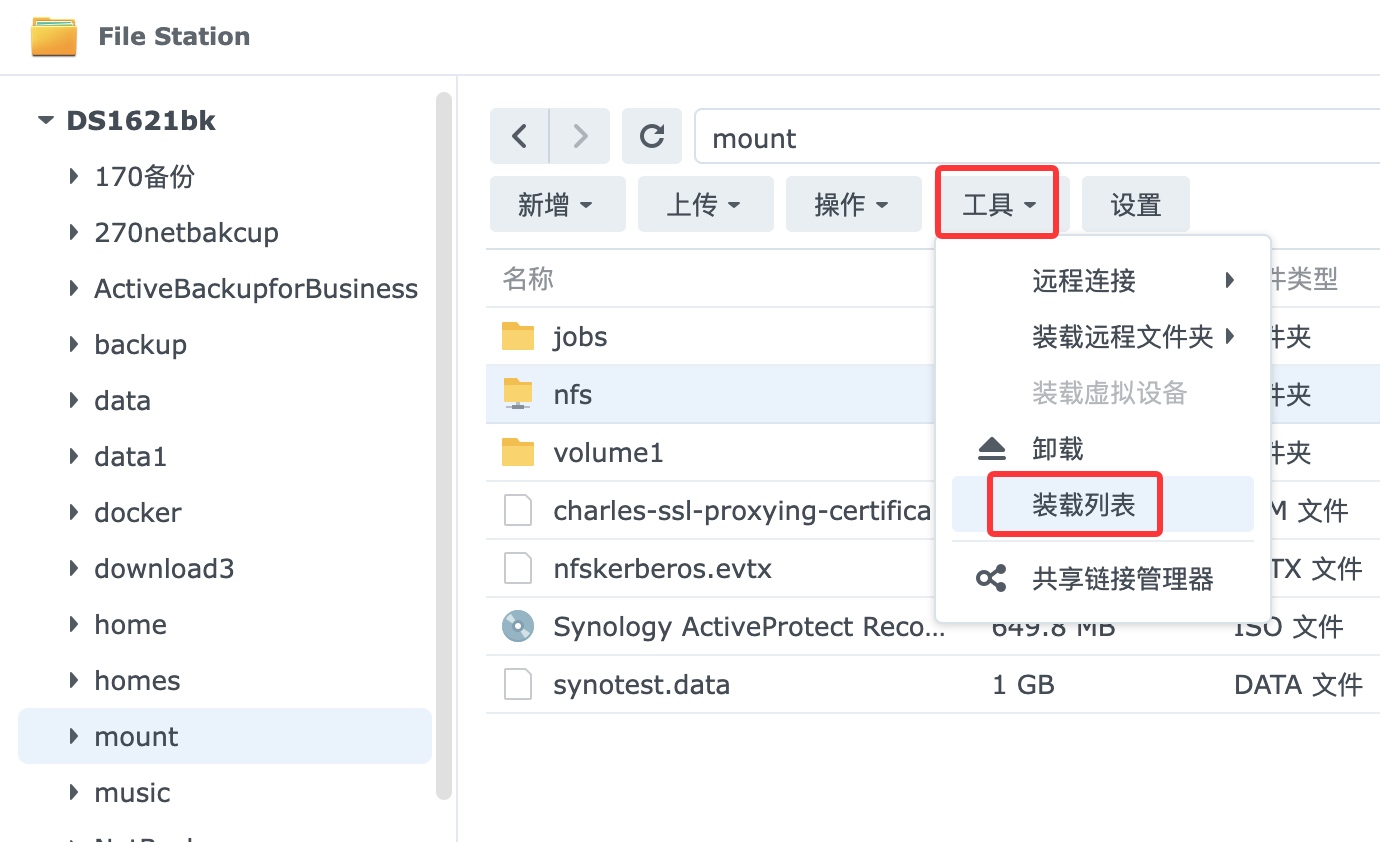Image resolution: width=1380 pixels, height=842 pixels.
Task: Click the 设置 button
Action: click(1136, 205)
